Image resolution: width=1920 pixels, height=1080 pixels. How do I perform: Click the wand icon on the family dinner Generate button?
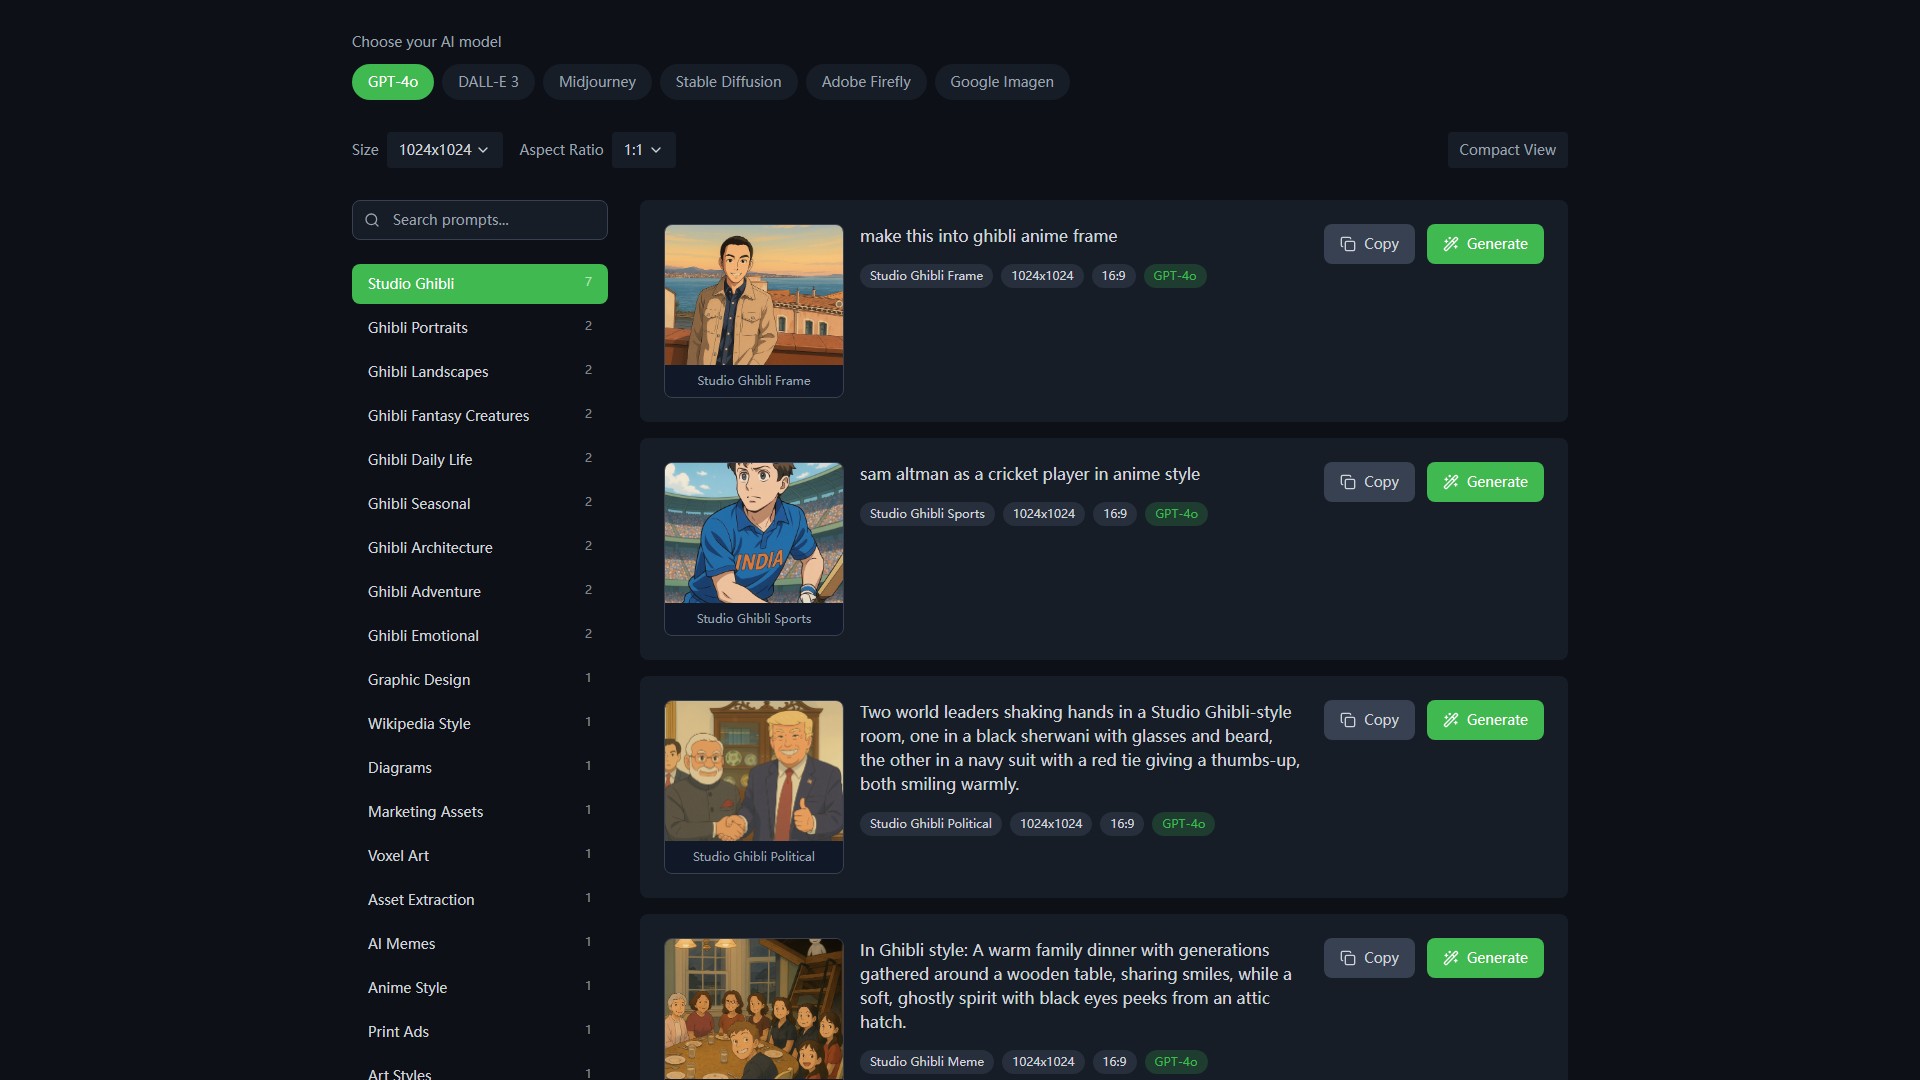[1451, 958]
